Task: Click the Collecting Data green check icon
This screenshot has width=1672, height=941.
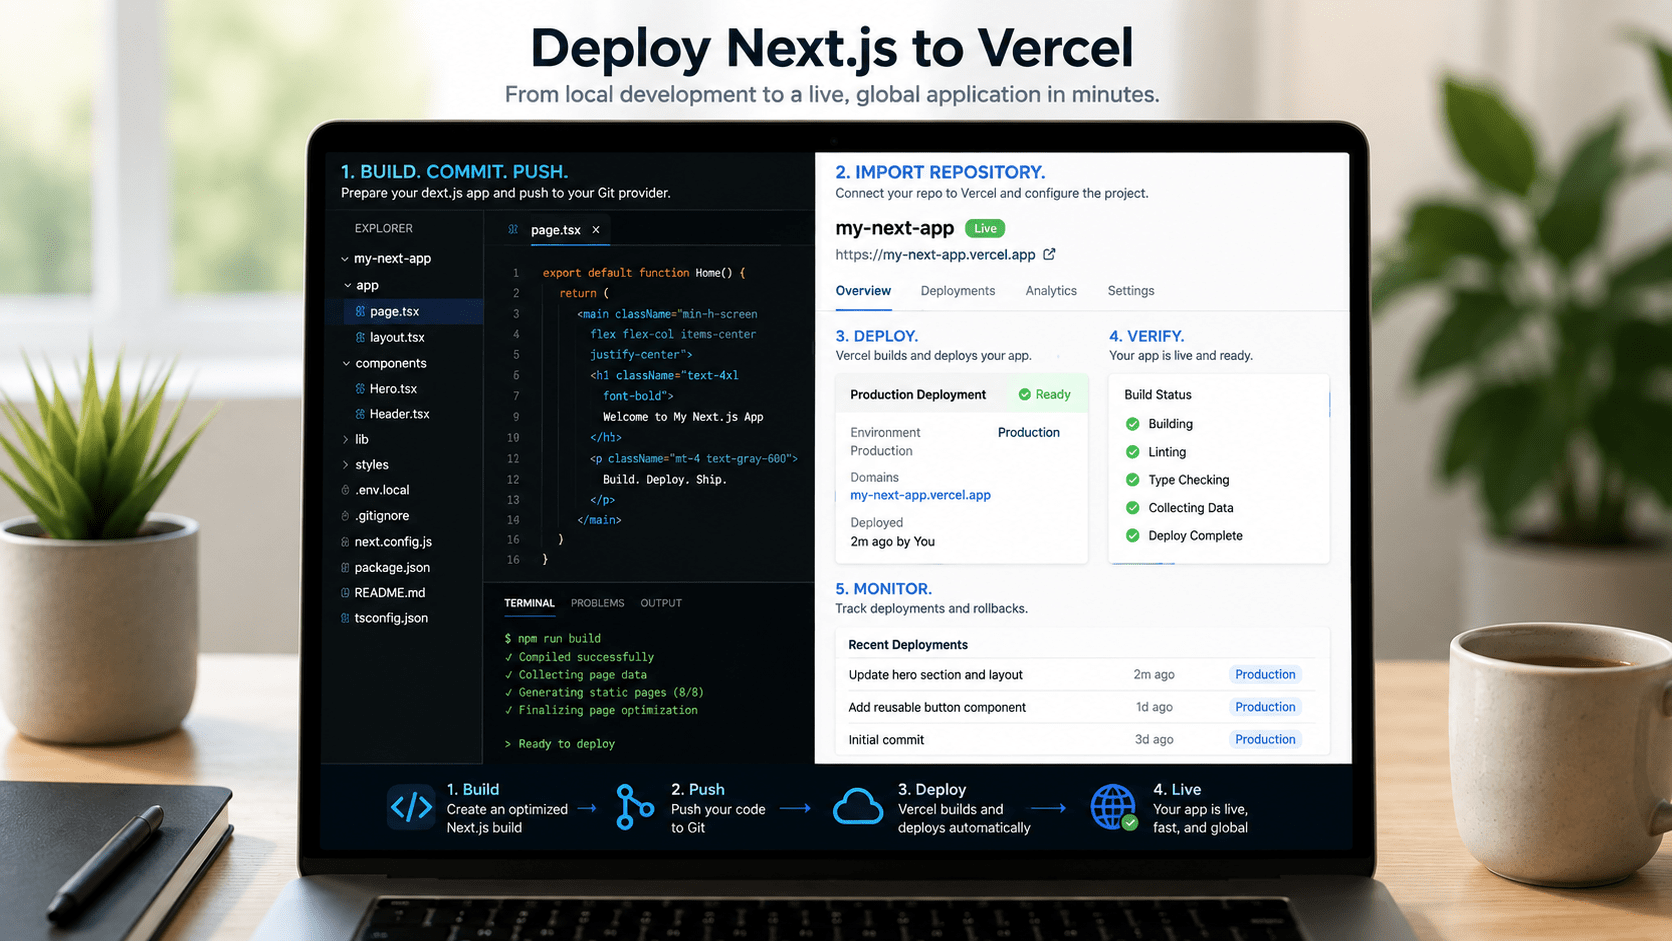Action: coord(1133,508)
